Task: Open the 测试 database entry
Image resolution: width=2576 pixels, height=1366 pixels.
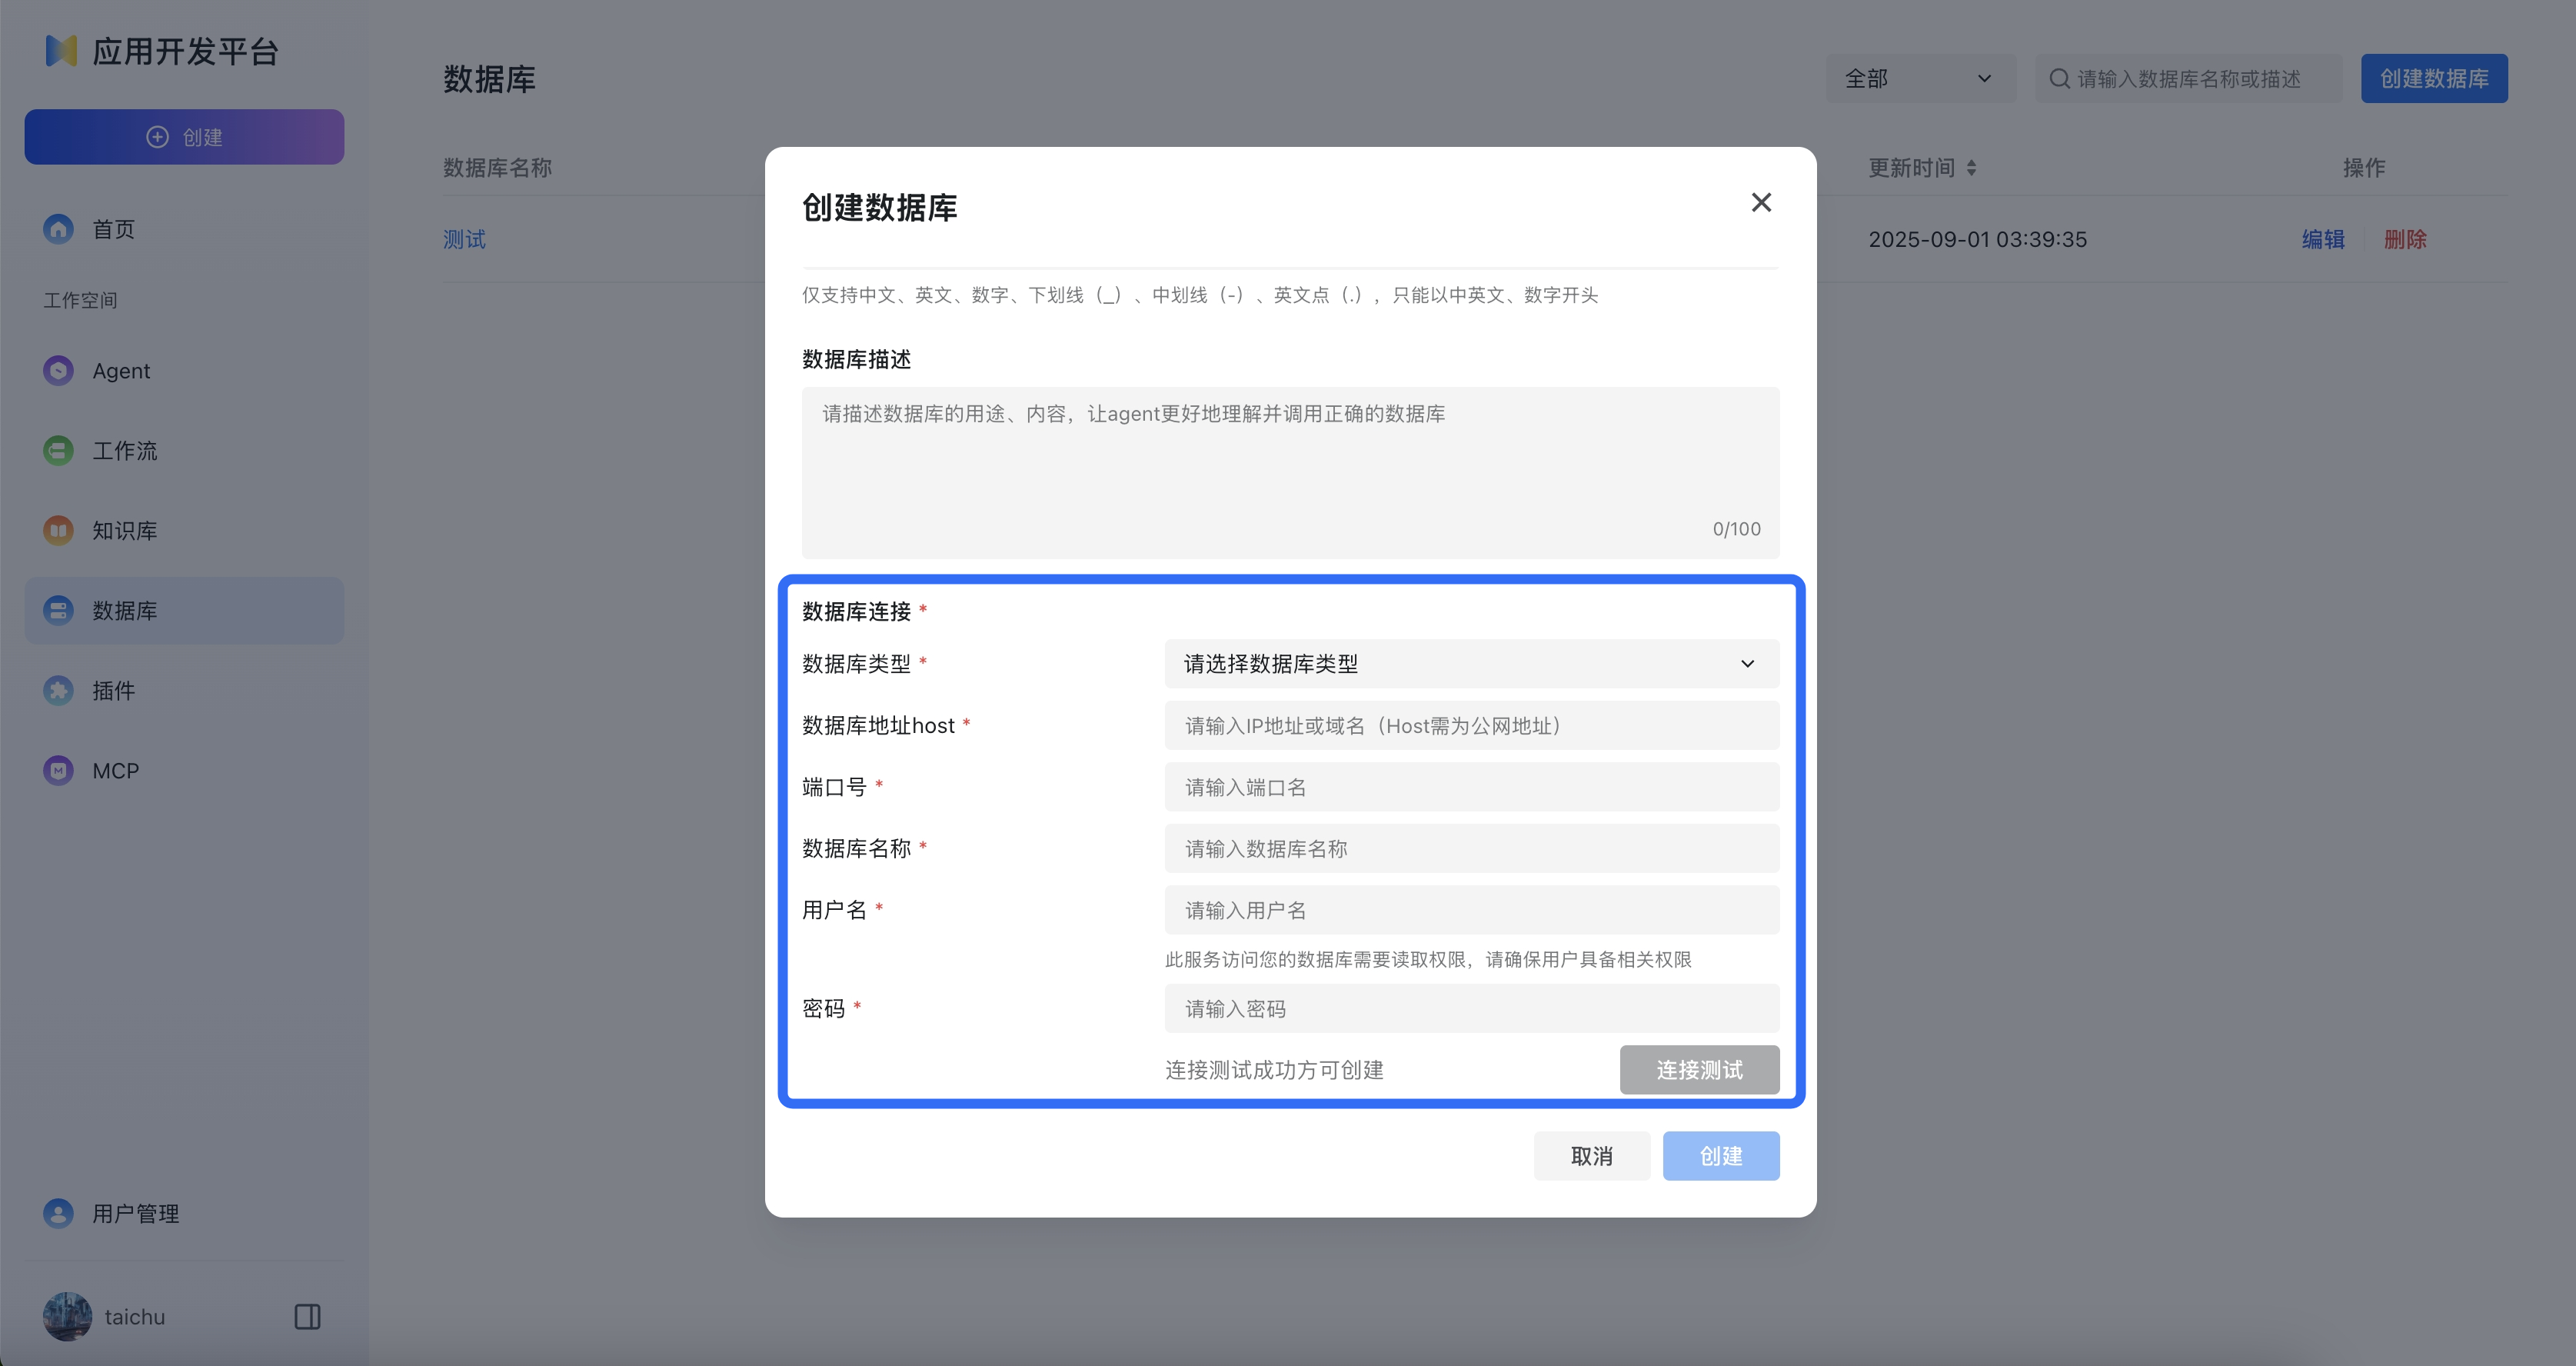Action: pos(464,239)
